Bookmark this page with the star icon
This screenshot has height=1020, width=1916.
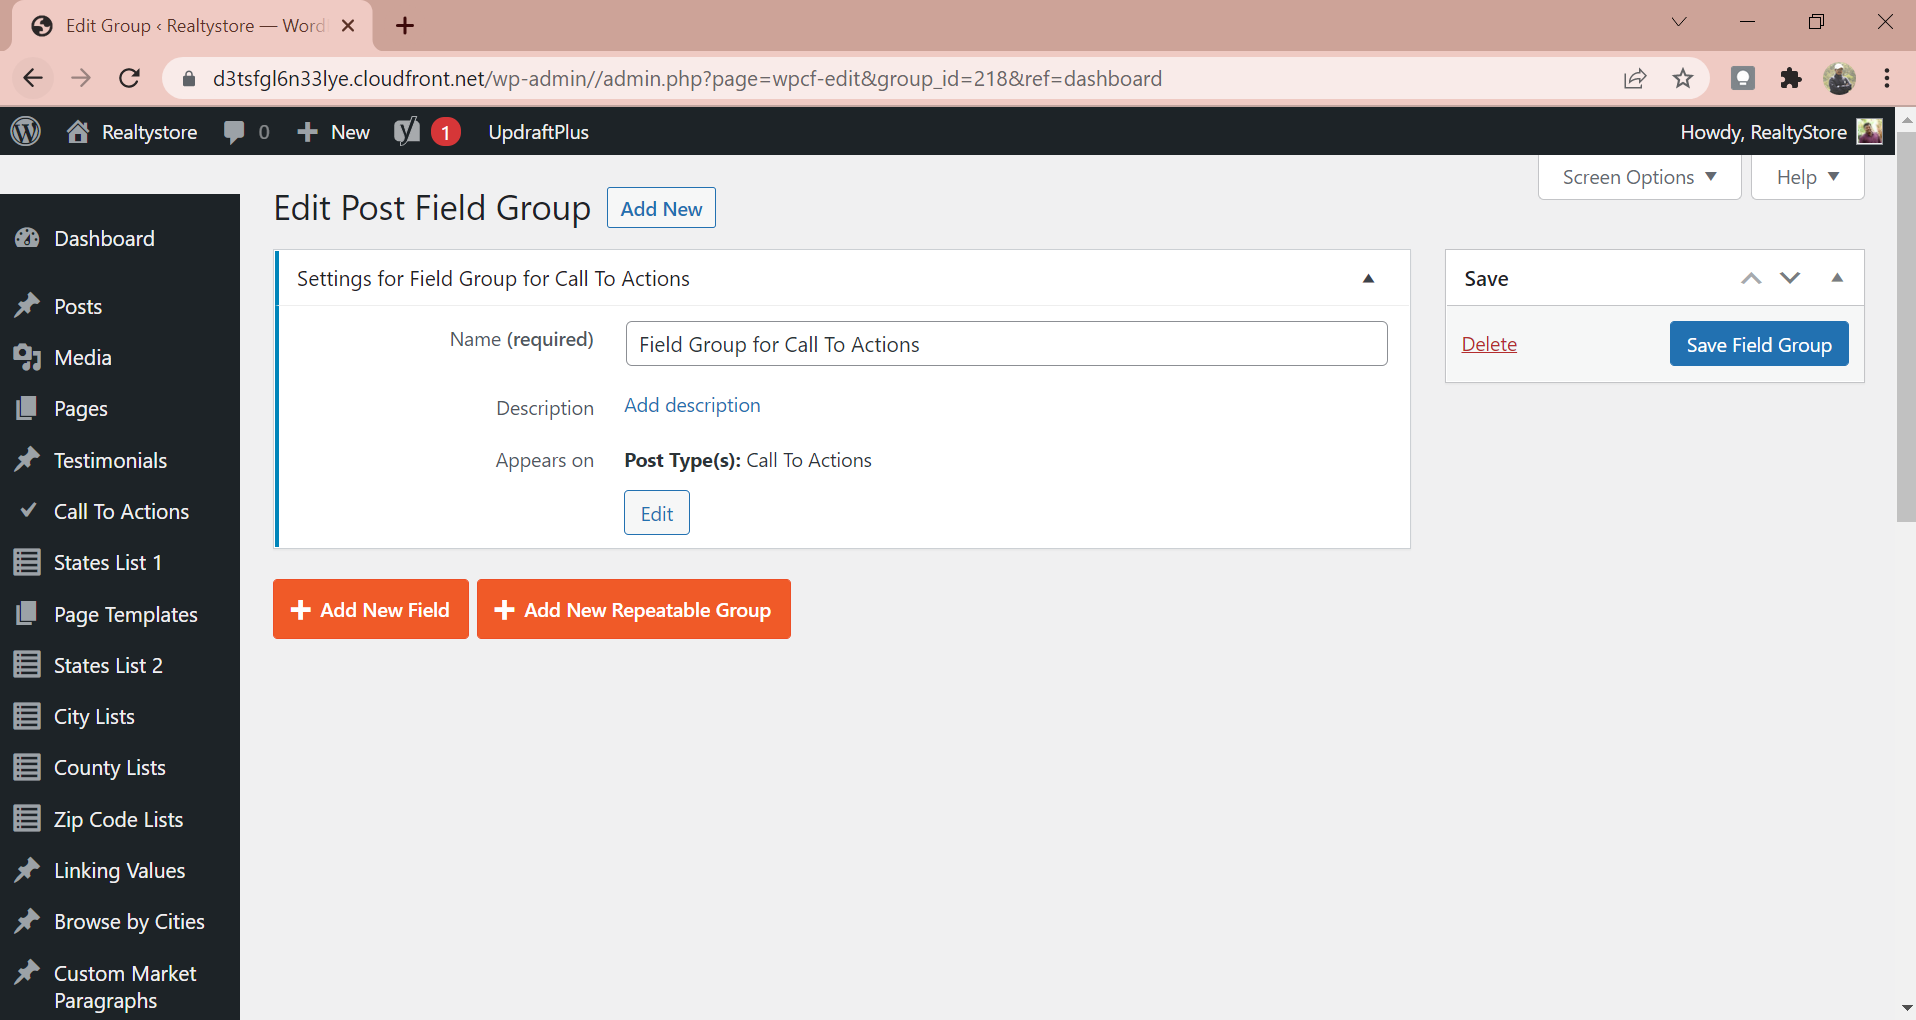(x=1683, y=78)
